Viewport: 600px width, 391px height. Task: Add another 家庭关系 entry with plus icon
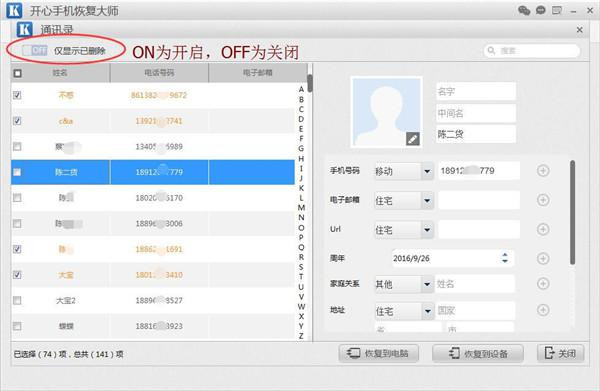pos(543,283)
